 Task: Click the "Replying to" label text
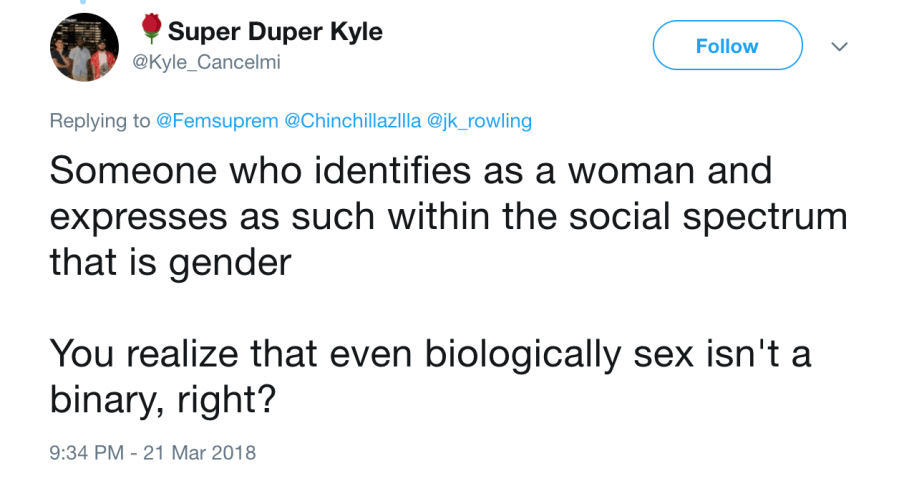pos(101,121)
